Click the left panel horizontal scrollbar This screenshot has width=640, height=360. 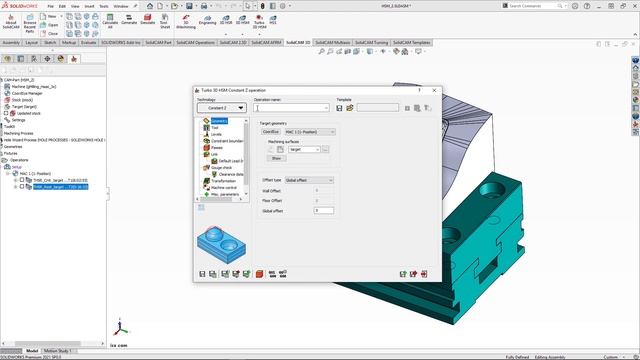point(52,343)
